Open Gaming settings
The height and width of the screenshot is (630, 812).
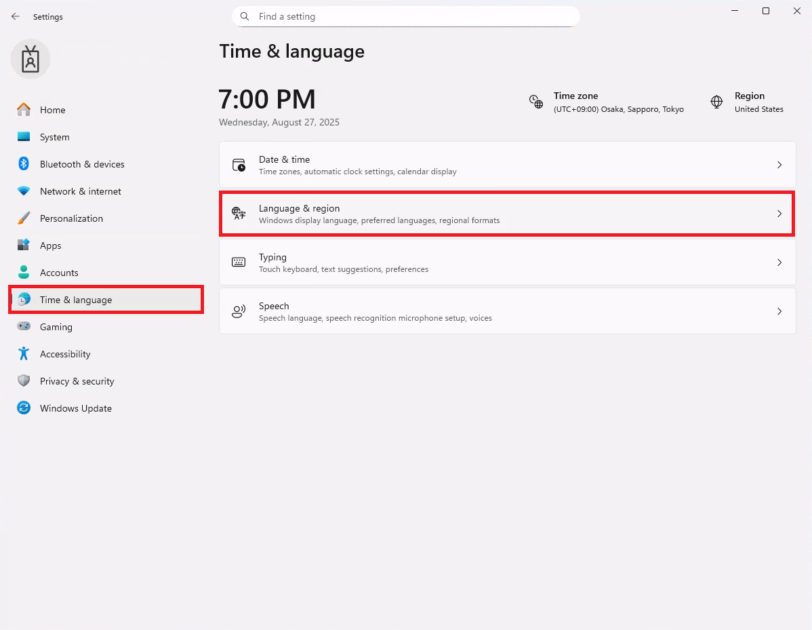[106, 327]
